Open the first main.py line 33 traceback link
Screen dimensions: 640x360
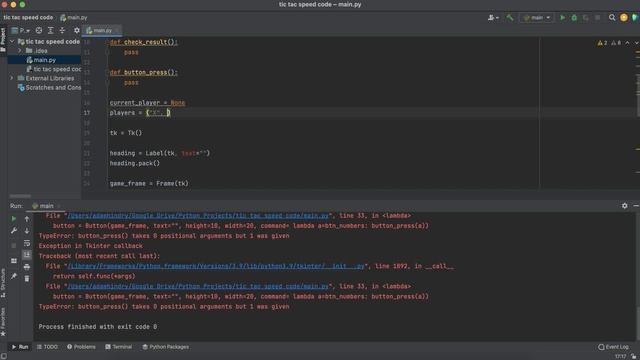(x=198, y=216)
